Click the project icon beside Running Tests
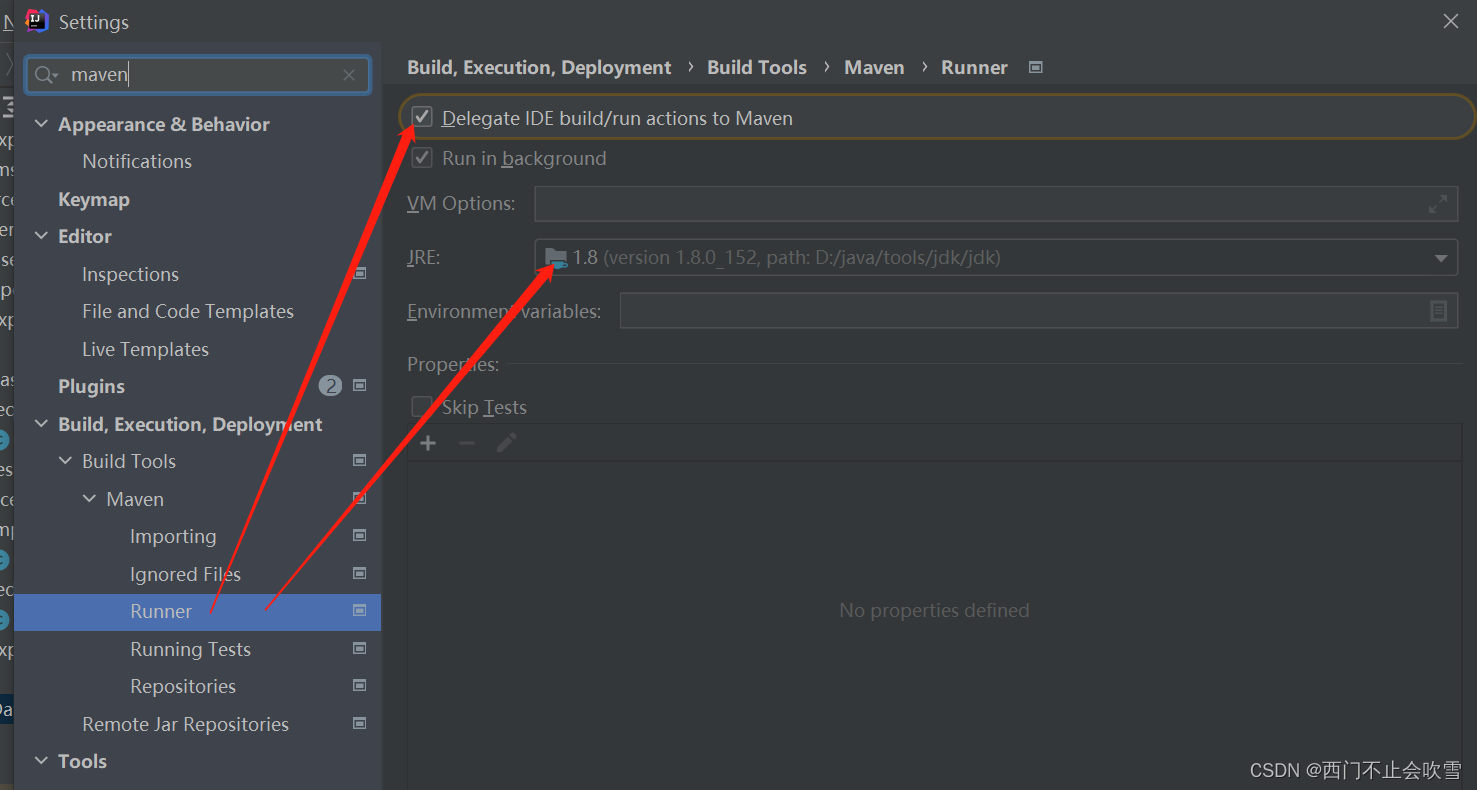The width and height of the screenshot is (1477, 790). pos(360,648)
